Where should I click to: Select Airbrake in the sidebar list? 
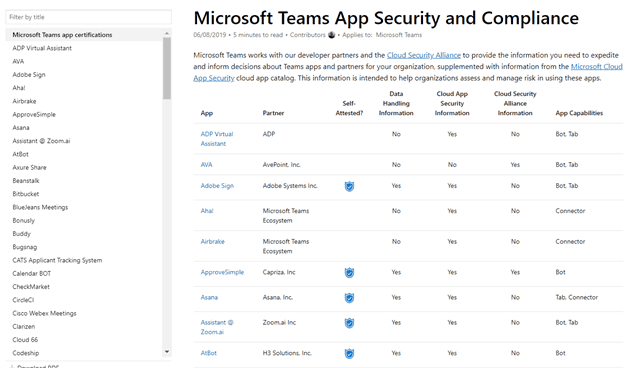click(x=24, y=101)
